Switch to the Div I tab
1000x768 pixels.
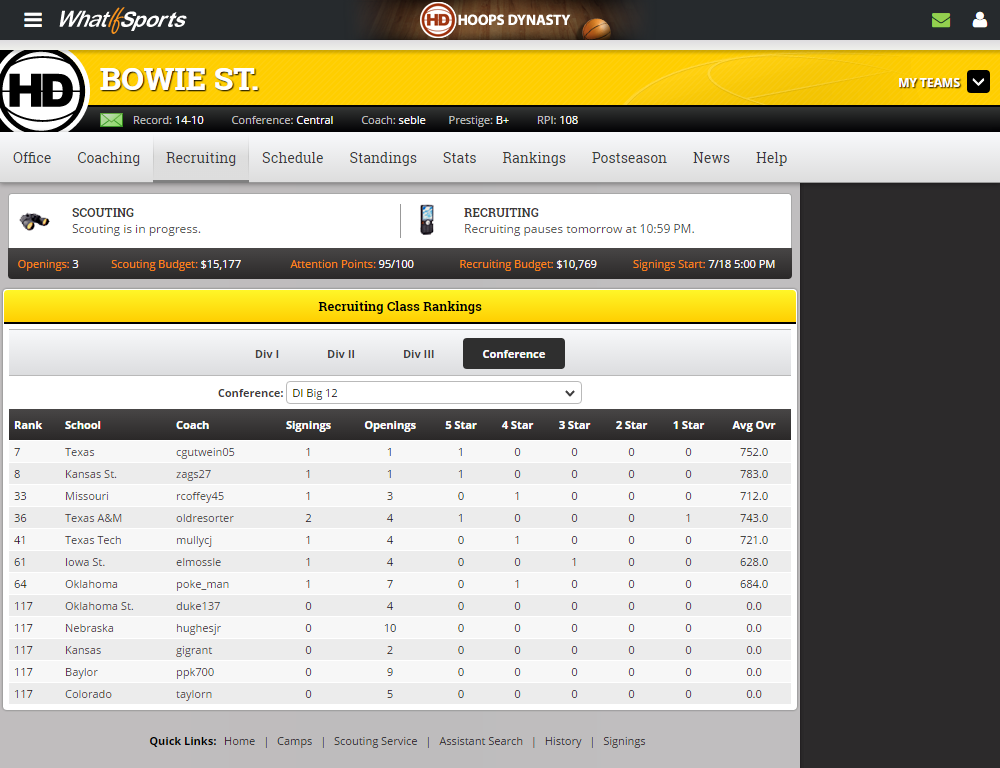tap(267, 354)
